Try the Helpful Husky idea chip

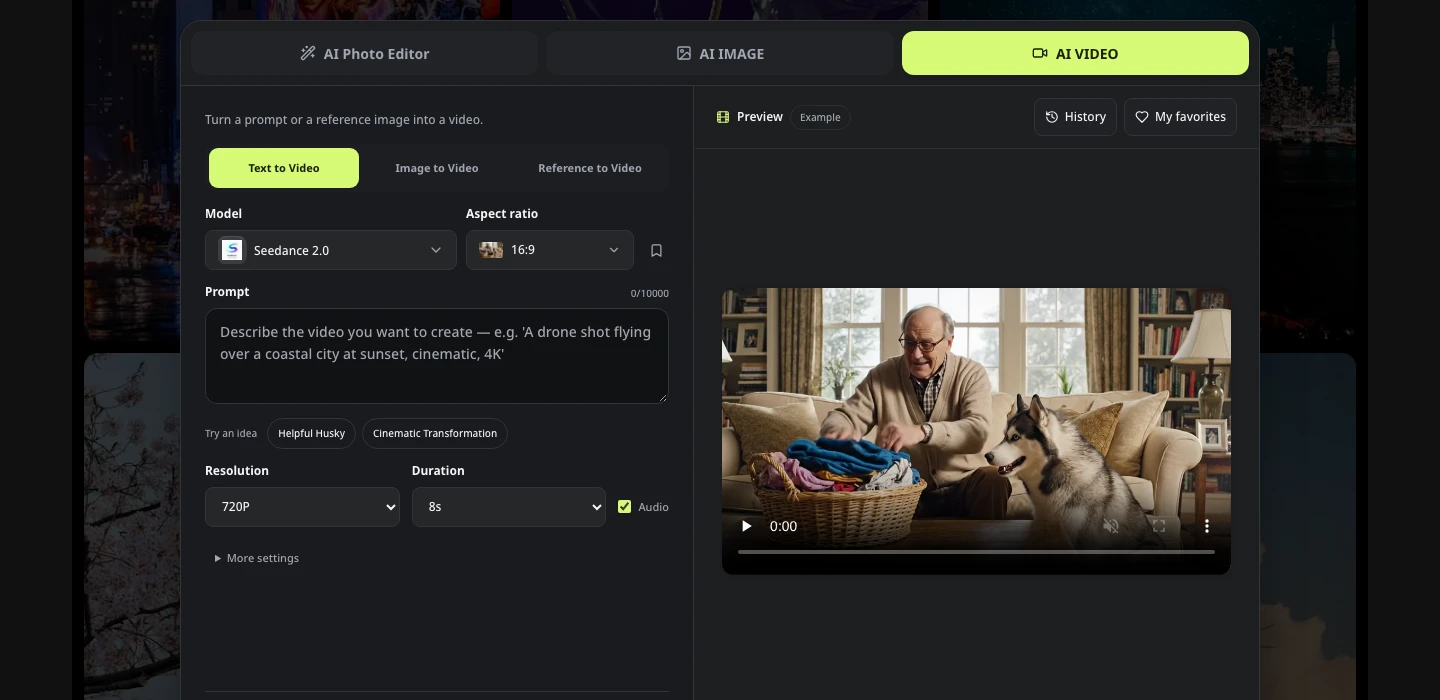tap(311, 433)
